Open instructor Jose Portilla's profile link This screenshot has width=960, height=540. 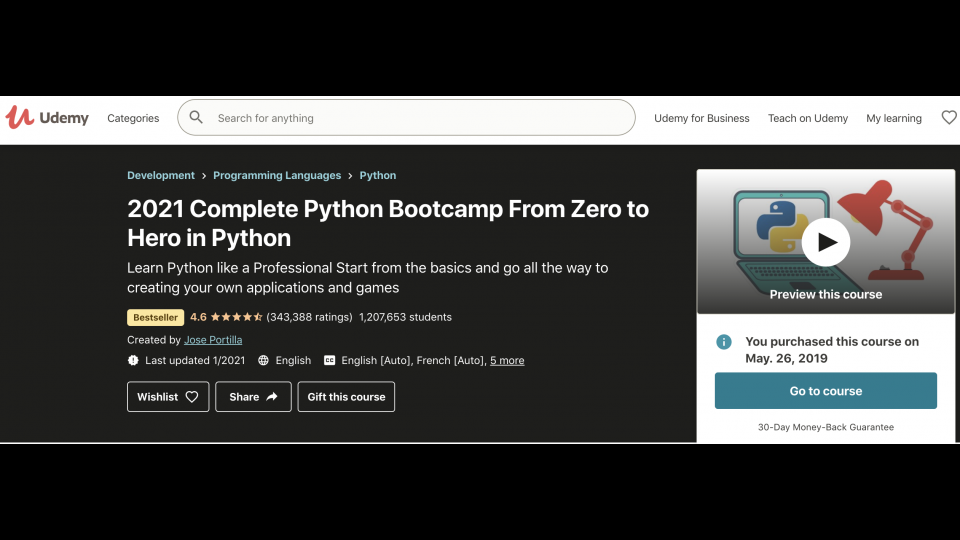(213, 340)
